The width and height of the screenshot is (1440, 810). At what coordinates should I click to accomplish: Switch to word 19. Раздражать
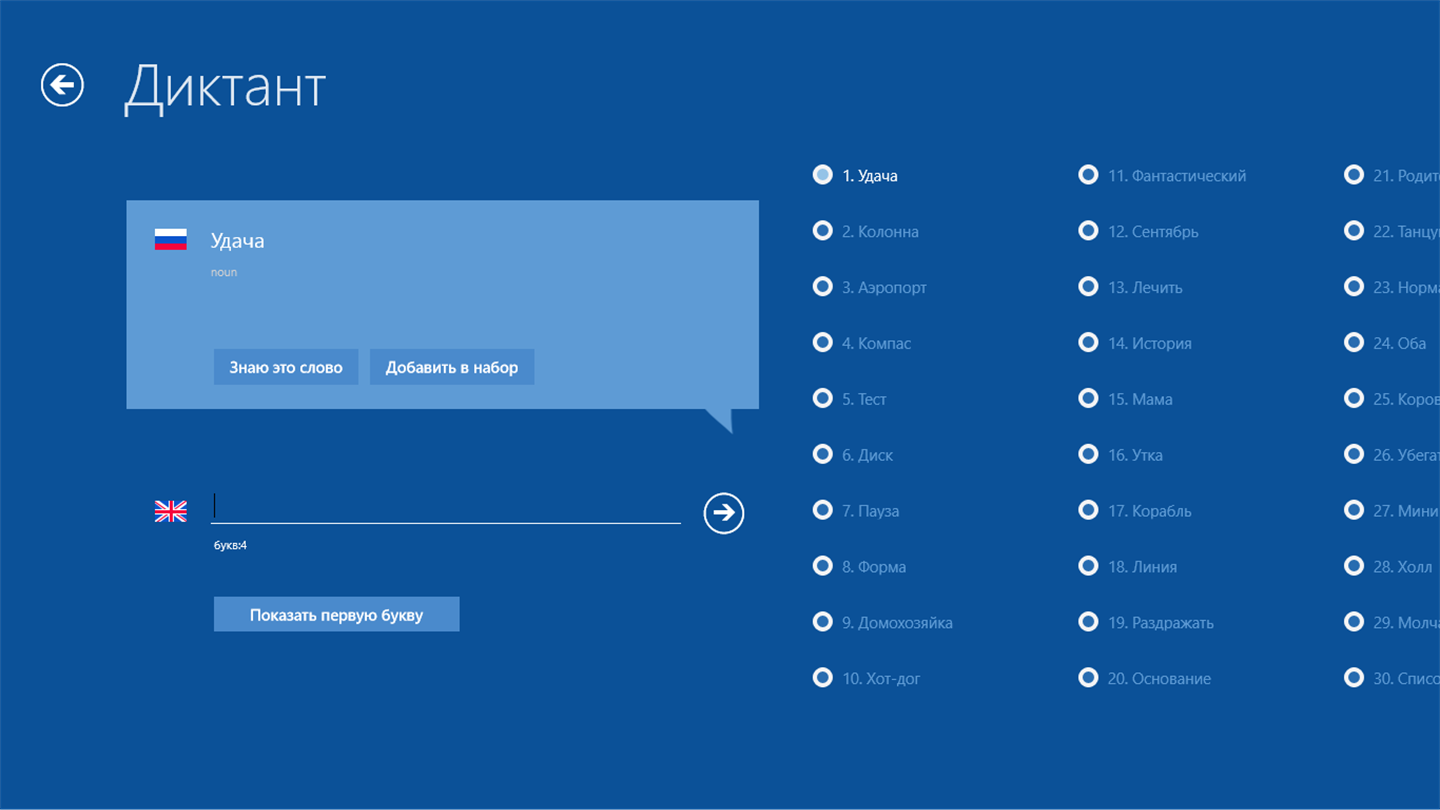pyautogui.click(x=1146, y=623)
